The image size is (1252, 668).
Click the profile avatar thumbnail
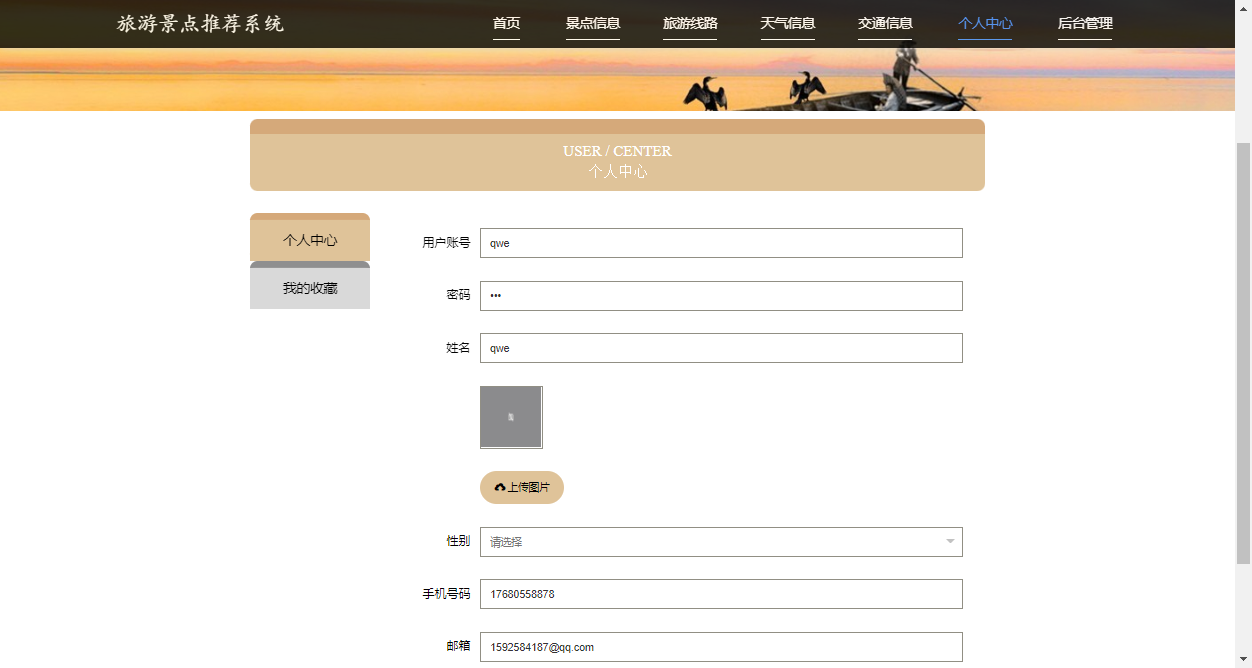[x=511, y=417]
